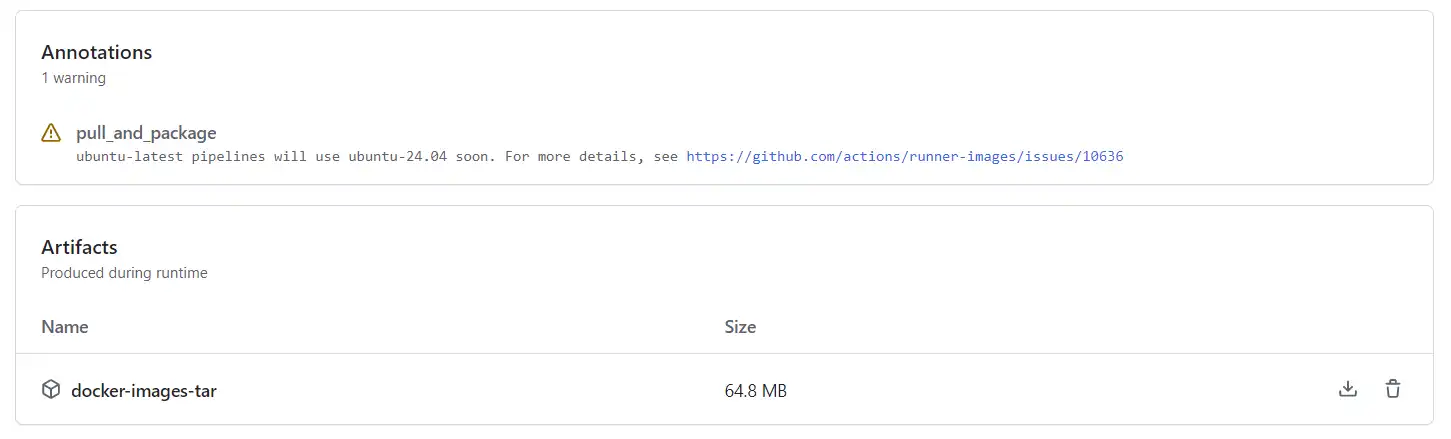
Task: Click the yellow warning triangle icon
Action: click(51, 133)
